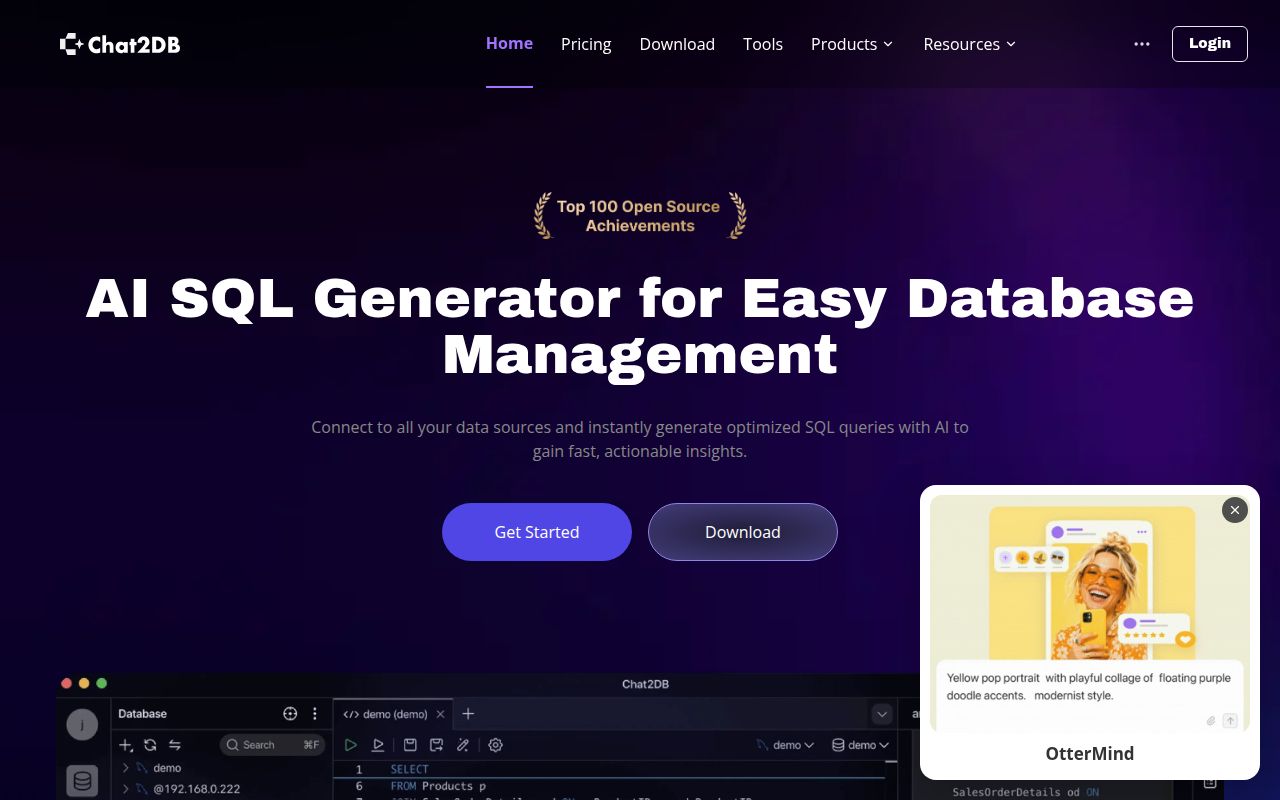This screenshot has width=1280, height=800.
Task: Expand the Resources dropdown menu
Action: click(969, 44)
